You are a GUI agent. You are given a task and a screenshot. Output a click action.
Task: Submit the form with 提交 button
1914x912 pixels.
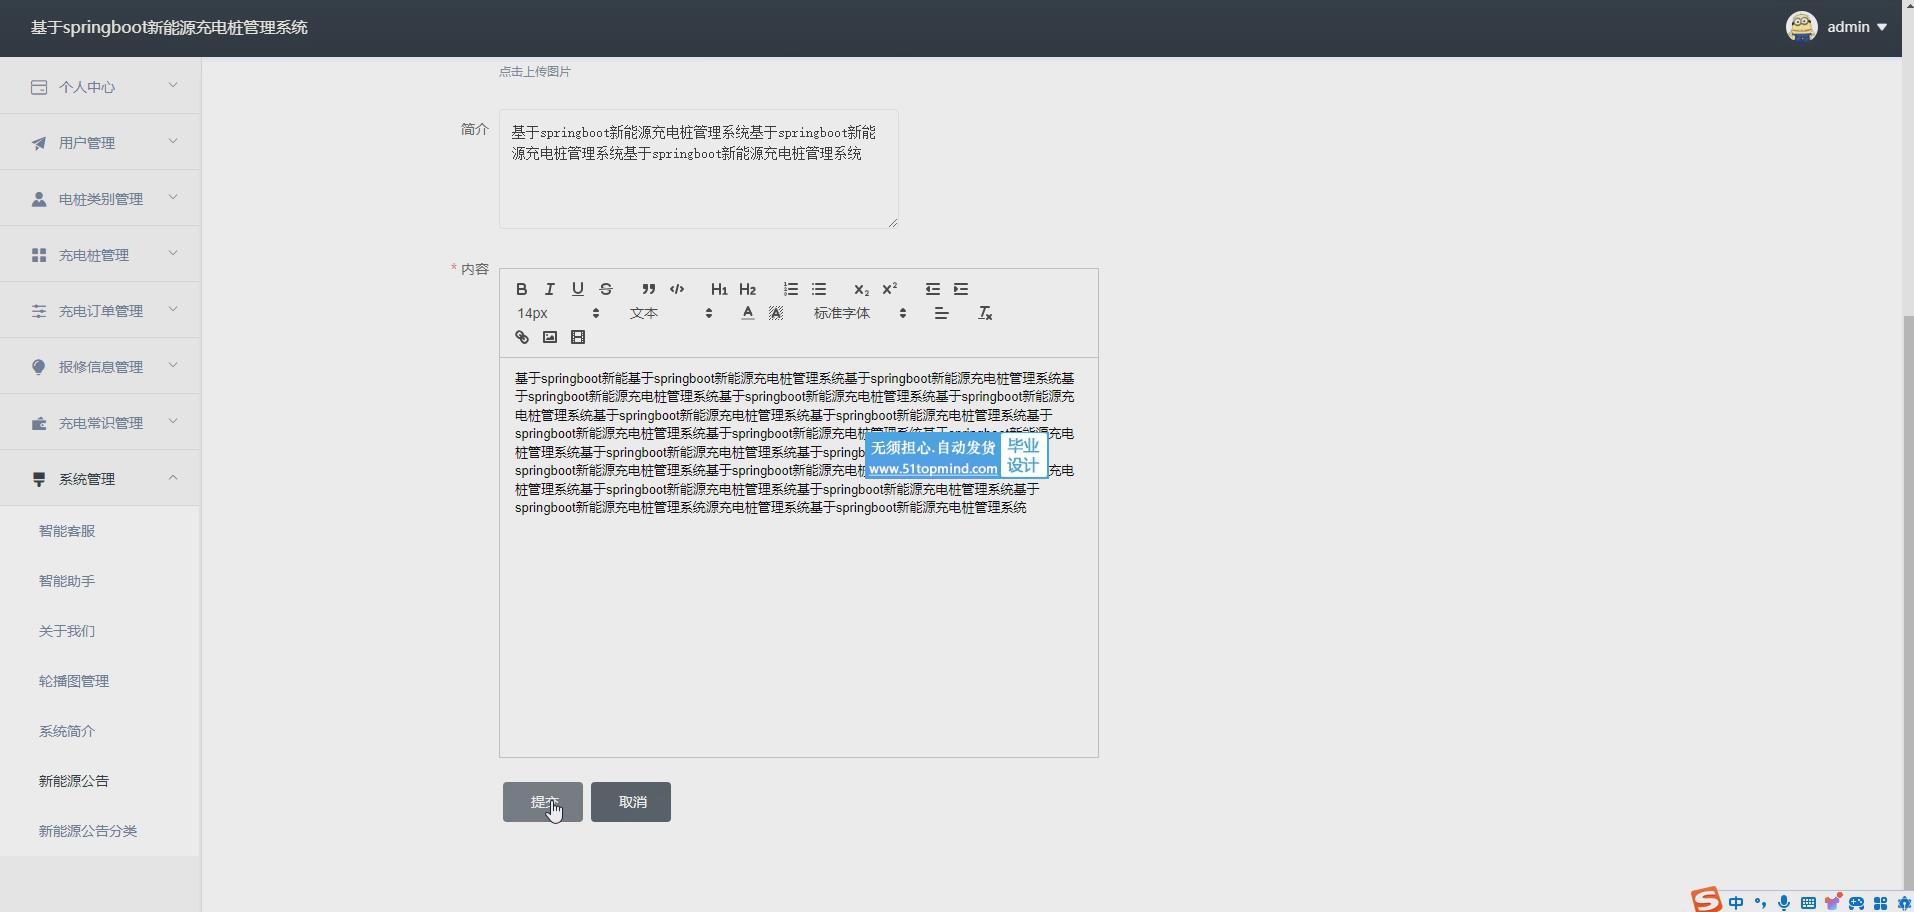(543, 802)
